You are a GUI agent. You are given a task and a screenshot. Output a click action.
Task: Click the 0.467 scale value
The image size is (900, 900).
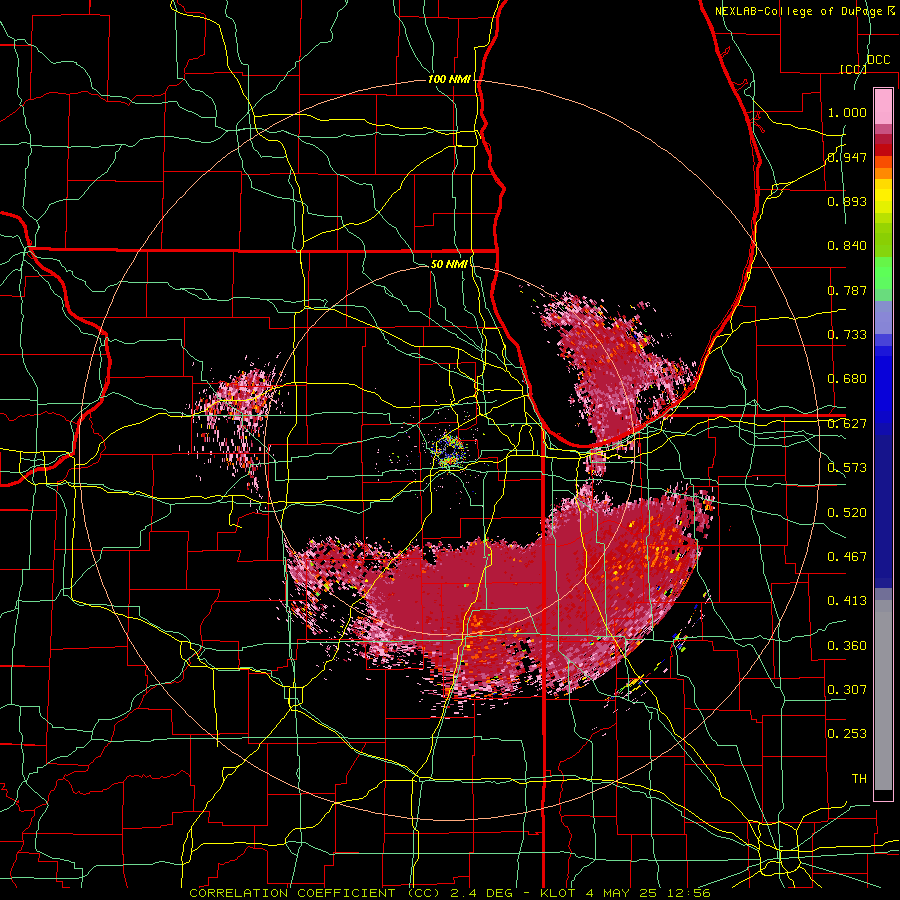coord(847,557)
